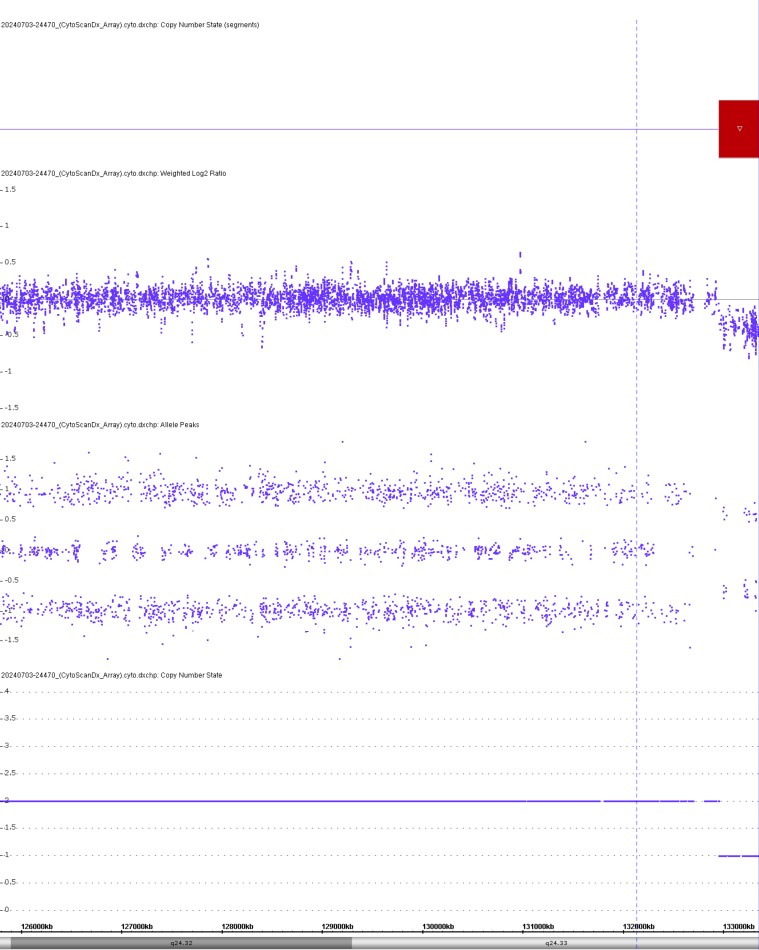Click the Weighted Log2 Ratio track label
The width and height of the screenshot is (759, 950).
pyautogui.click(x=114, y=173)
